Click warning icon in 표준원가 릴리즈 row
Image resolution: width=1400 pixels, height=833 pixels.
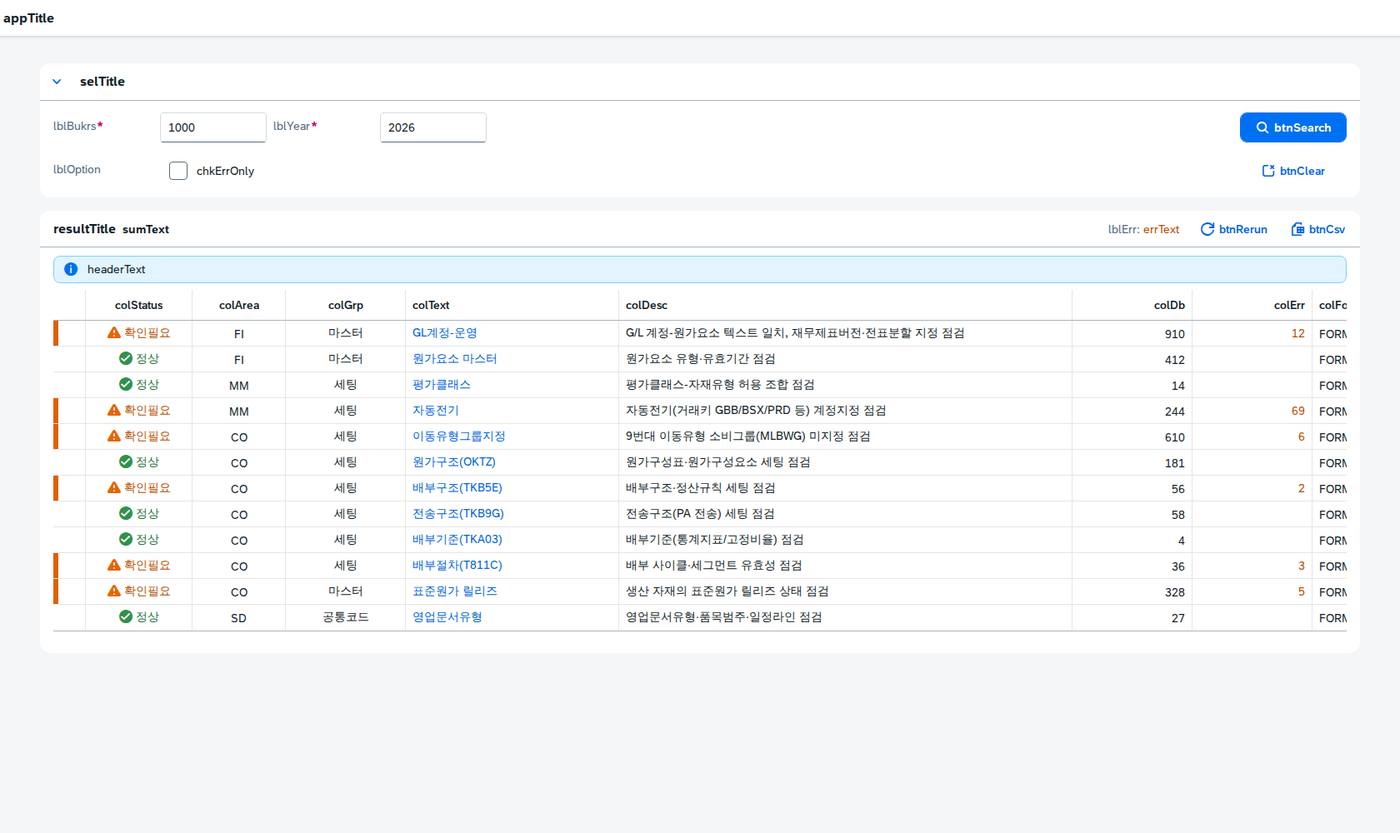pos(114,591)
